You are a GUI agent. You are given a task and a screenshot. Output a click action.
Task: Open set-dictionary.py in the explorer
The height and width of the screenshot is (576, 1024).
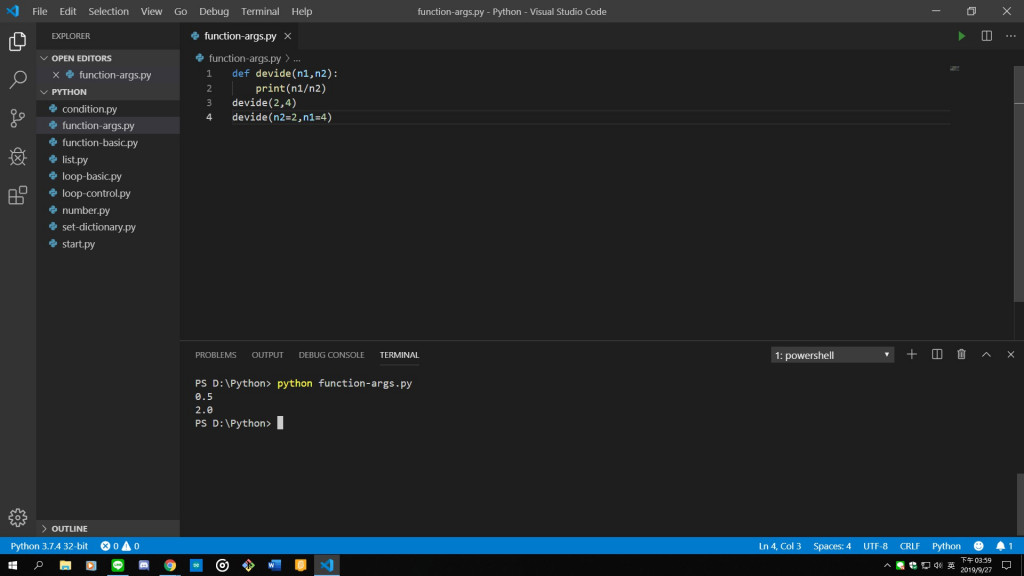click(x=108, y=227)
